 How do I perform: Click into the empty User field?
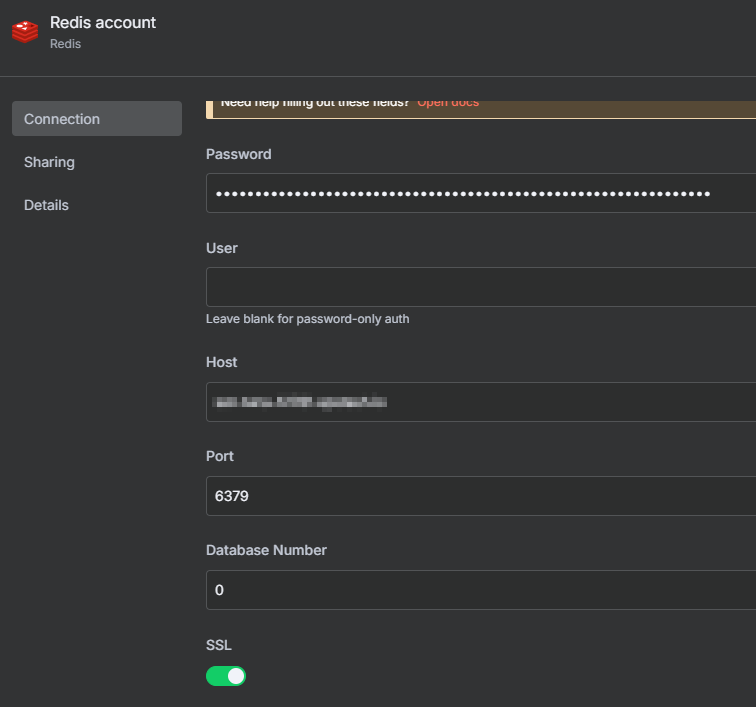click(x=480, y=287)
